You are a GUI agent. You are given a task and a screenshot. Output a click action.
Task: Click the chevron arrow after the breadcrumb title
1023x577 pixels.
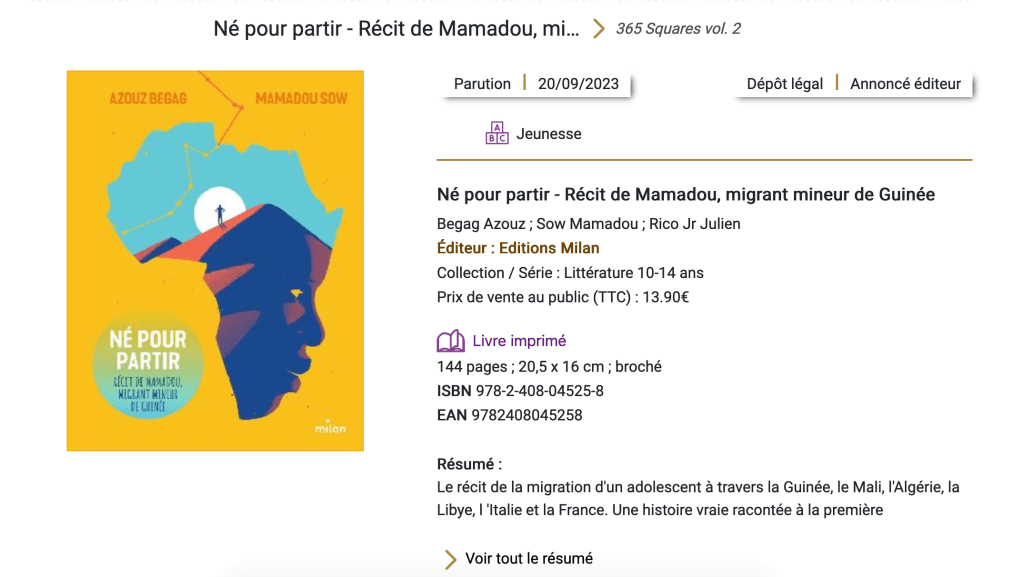point(598,29)
